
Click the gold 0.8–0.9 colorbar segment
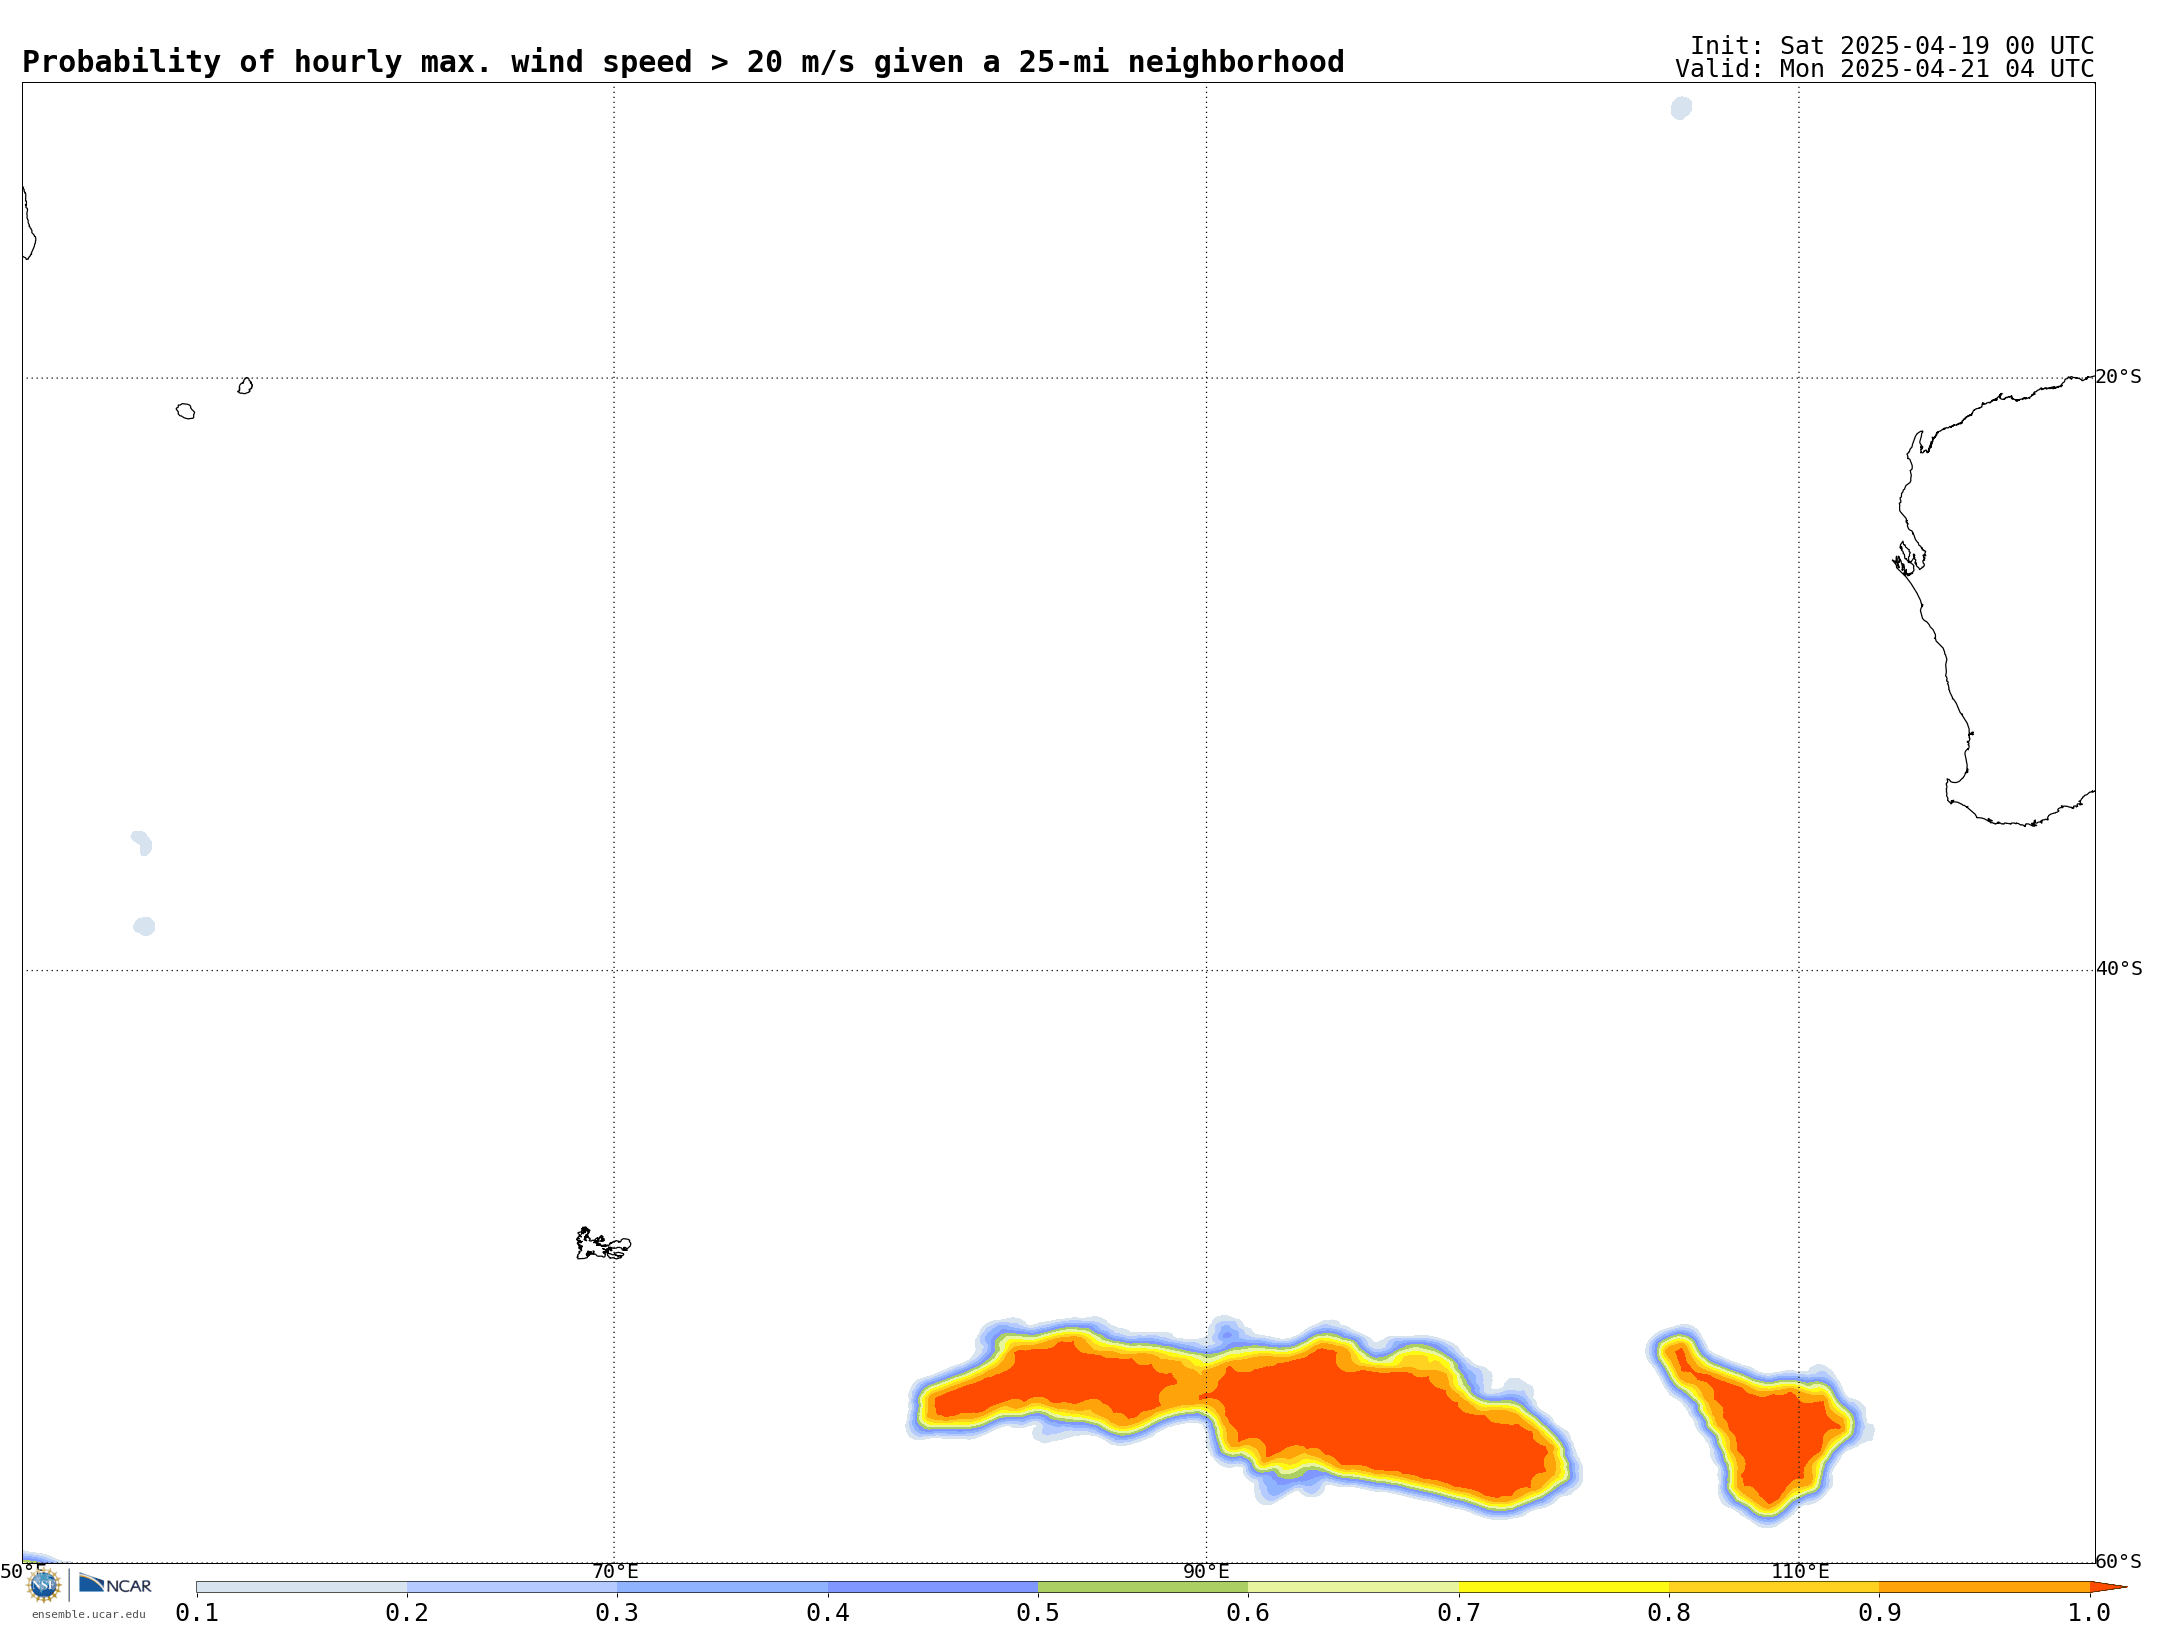pos(1774,1587)
